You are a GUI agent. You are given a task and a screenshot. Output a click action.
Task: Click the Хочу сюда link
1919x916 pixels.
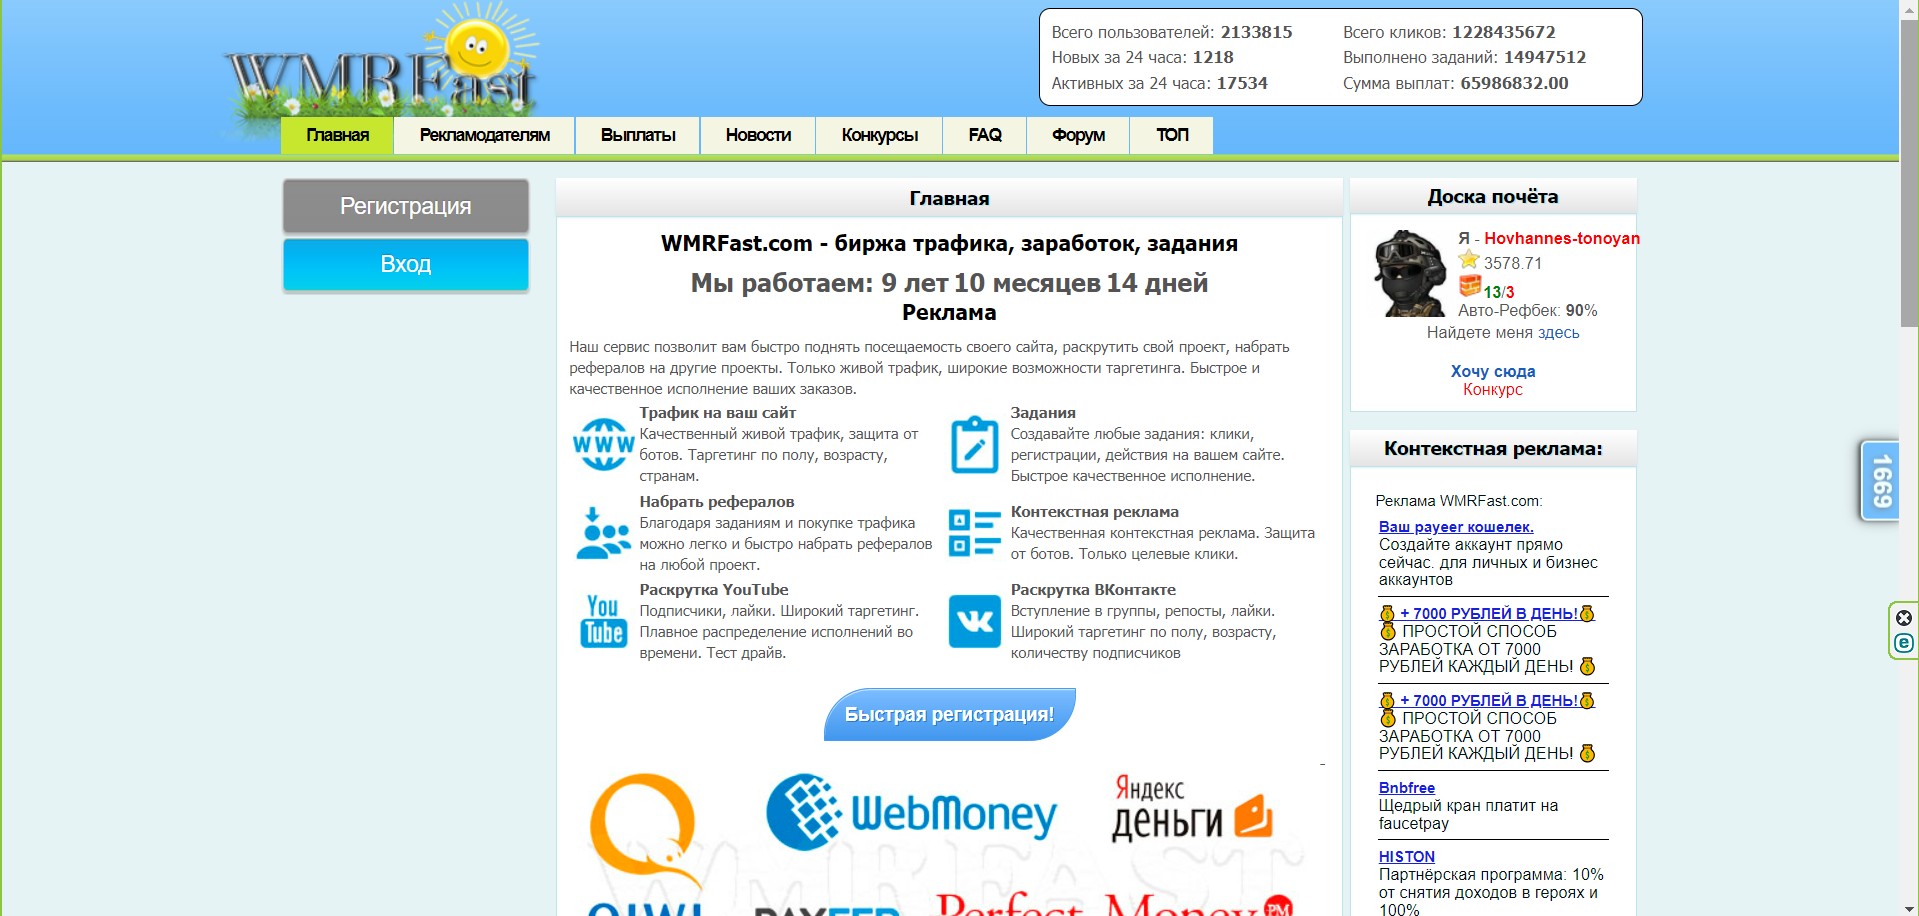(1493, 371)
